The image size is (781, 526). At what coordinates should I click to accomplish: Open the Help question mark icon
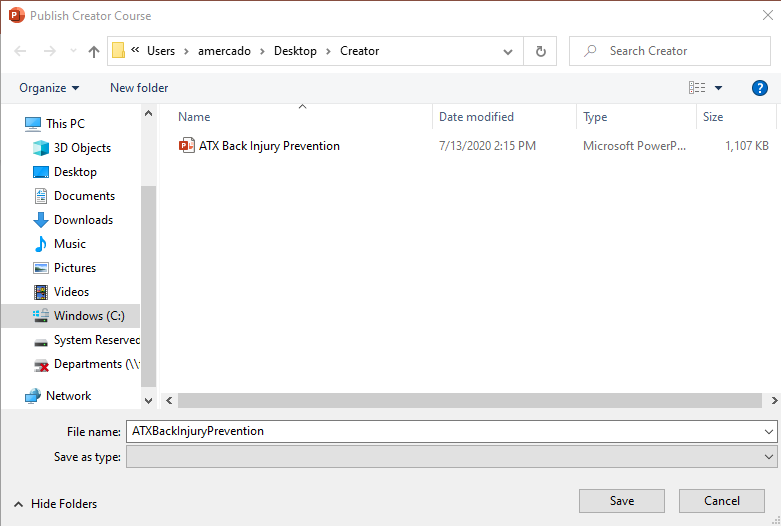[759, 88]
